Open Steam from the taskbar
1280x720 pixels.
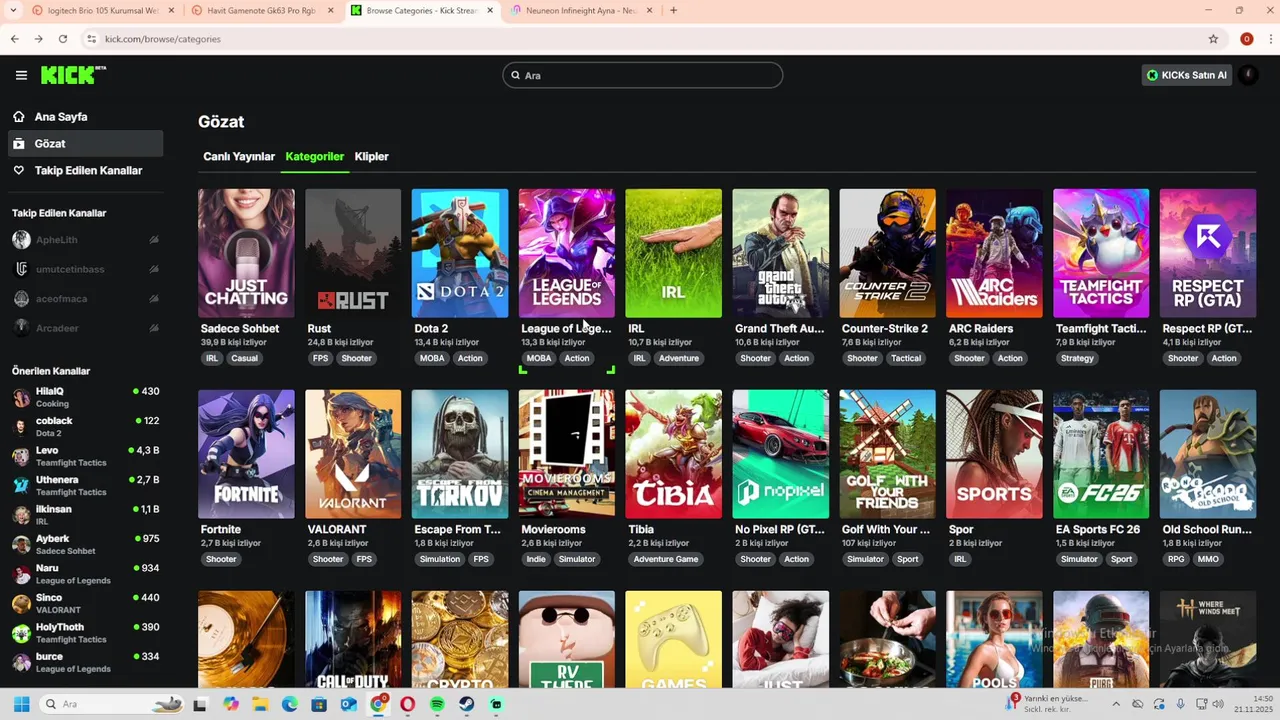pyautogui.click(x=467, y=704)
